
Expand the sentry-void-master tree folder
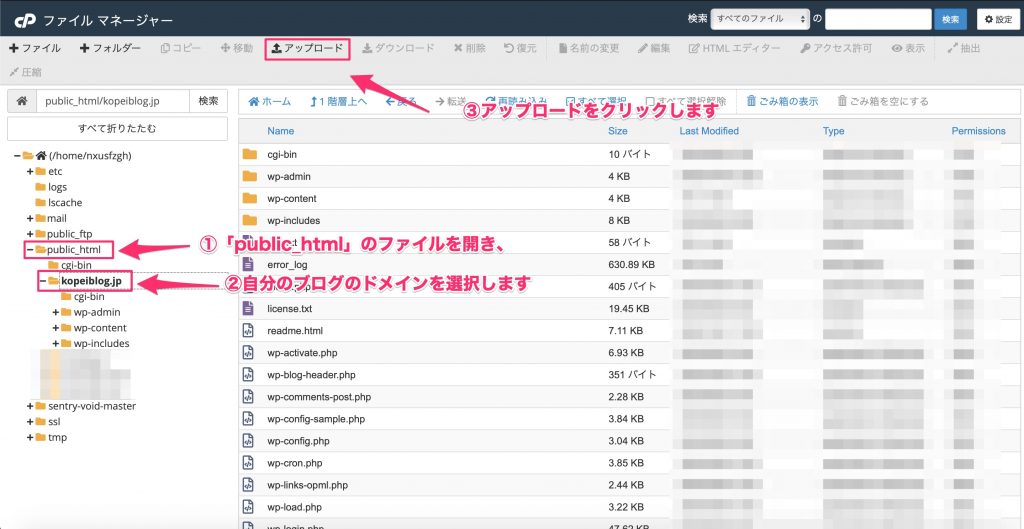tap(30, 406)
